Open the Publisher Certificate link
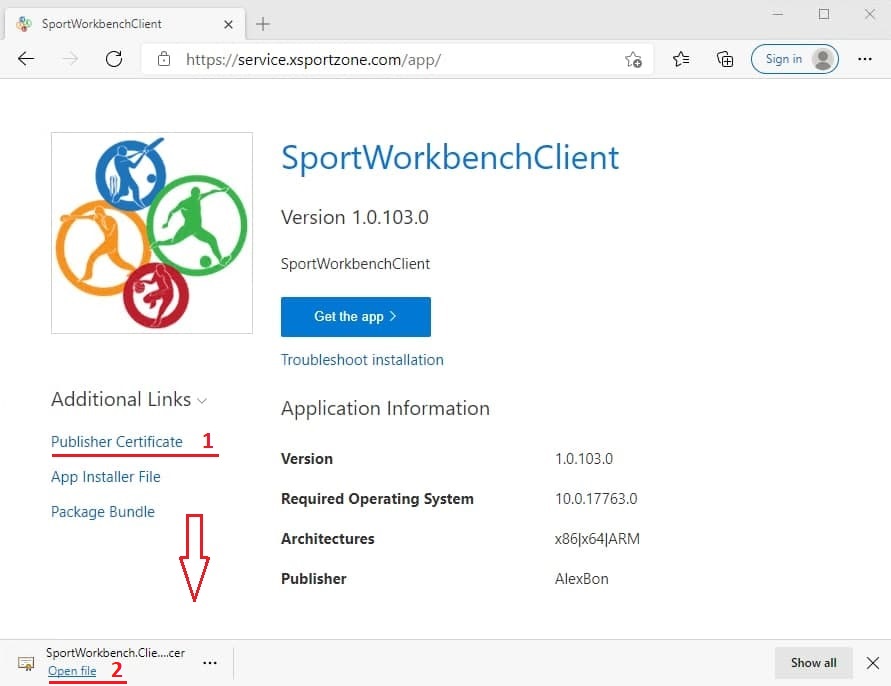This screenshot has width=891, height=686. pyautogui.click(x=117, y=442)
